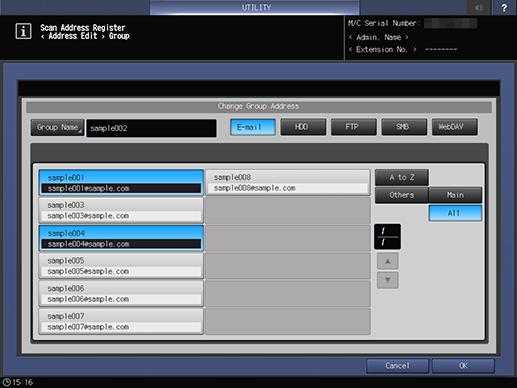
Task: Click the sample002 group name field
Action: (151, 128)
